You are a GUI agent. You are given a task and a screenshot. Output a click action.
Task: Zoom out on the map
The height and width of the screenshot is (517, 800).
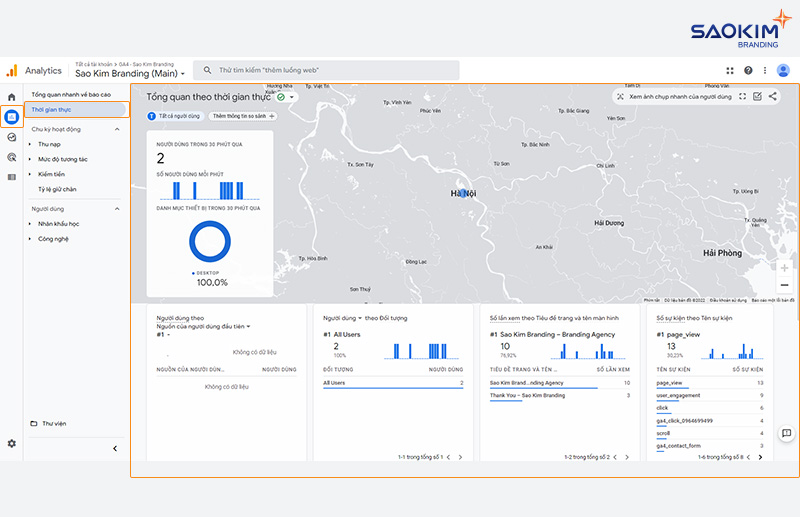click(784, 285)
